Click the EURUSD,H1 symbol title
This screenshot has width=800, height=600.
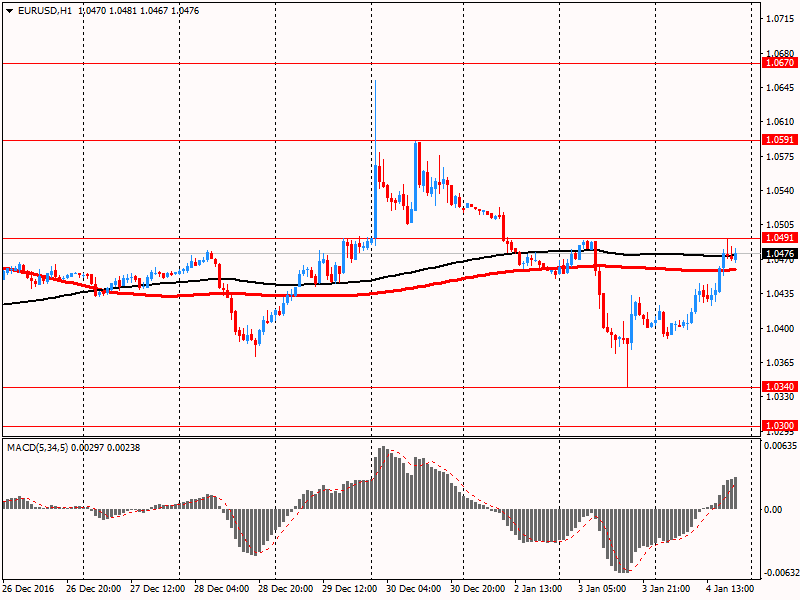(x=45, y=11)
